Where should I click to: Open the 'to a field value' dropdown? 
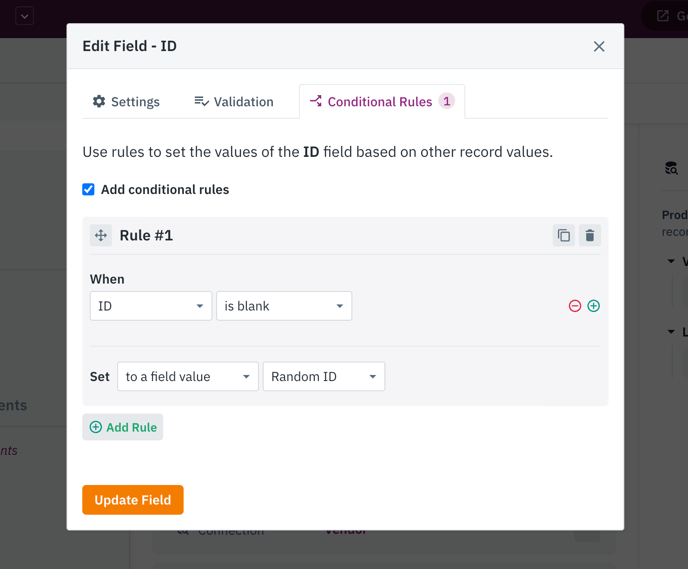(188, 376)
